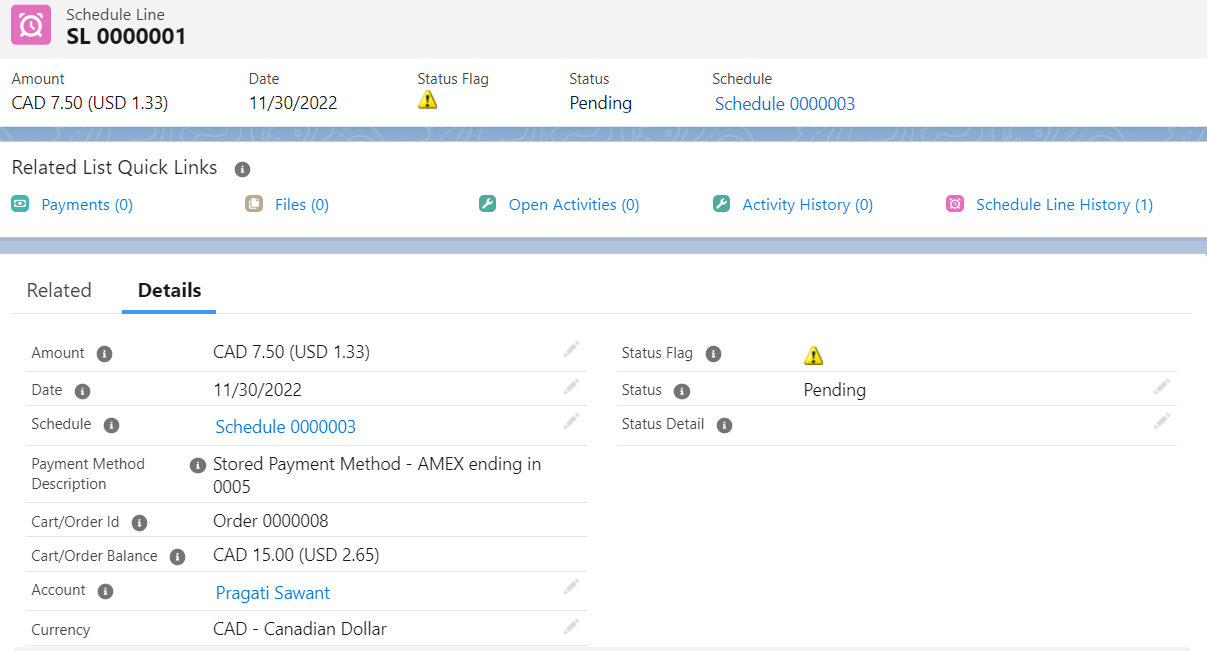
Task: Click the pink Schedule Line record icon
Action: point(31,25)
